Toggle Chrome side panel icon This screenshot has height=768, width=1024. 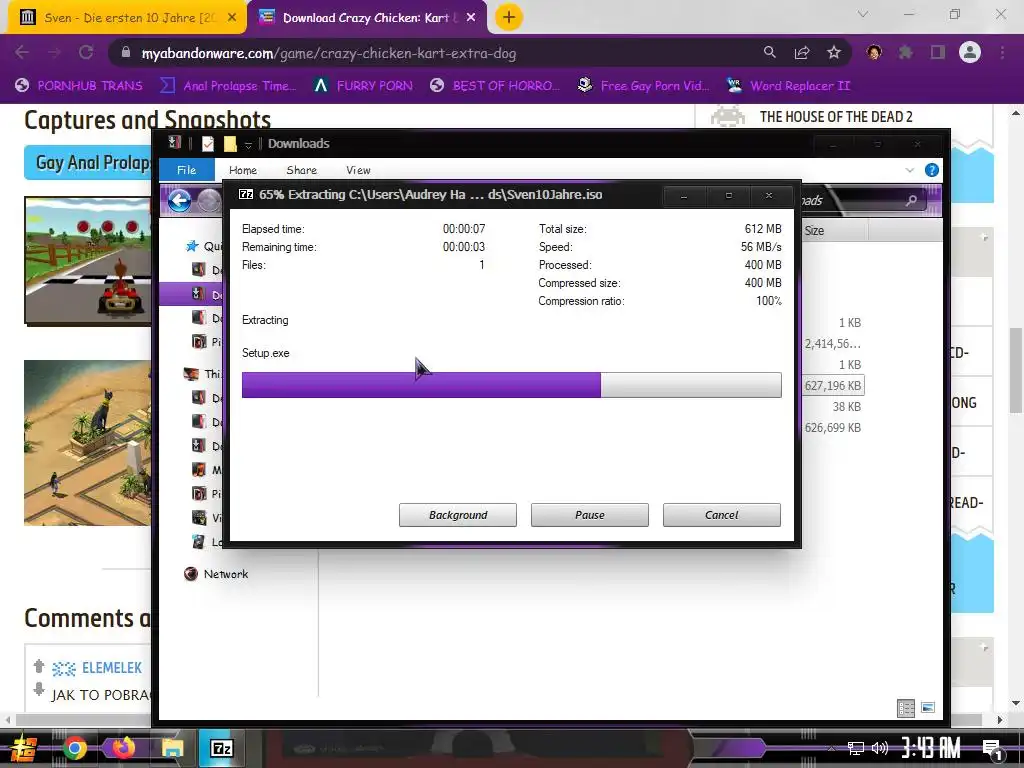tap(938, 53)
